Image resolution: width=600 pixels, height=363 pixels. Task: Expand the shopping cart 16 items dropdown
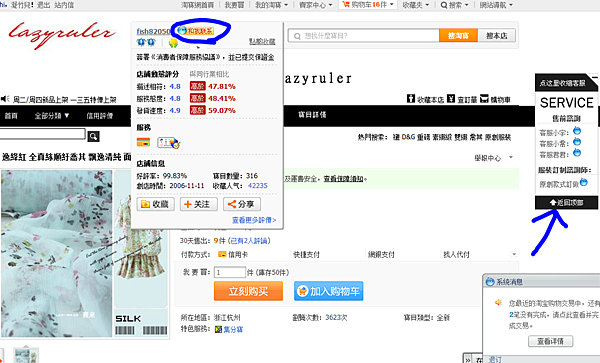(x=367, y=5)
